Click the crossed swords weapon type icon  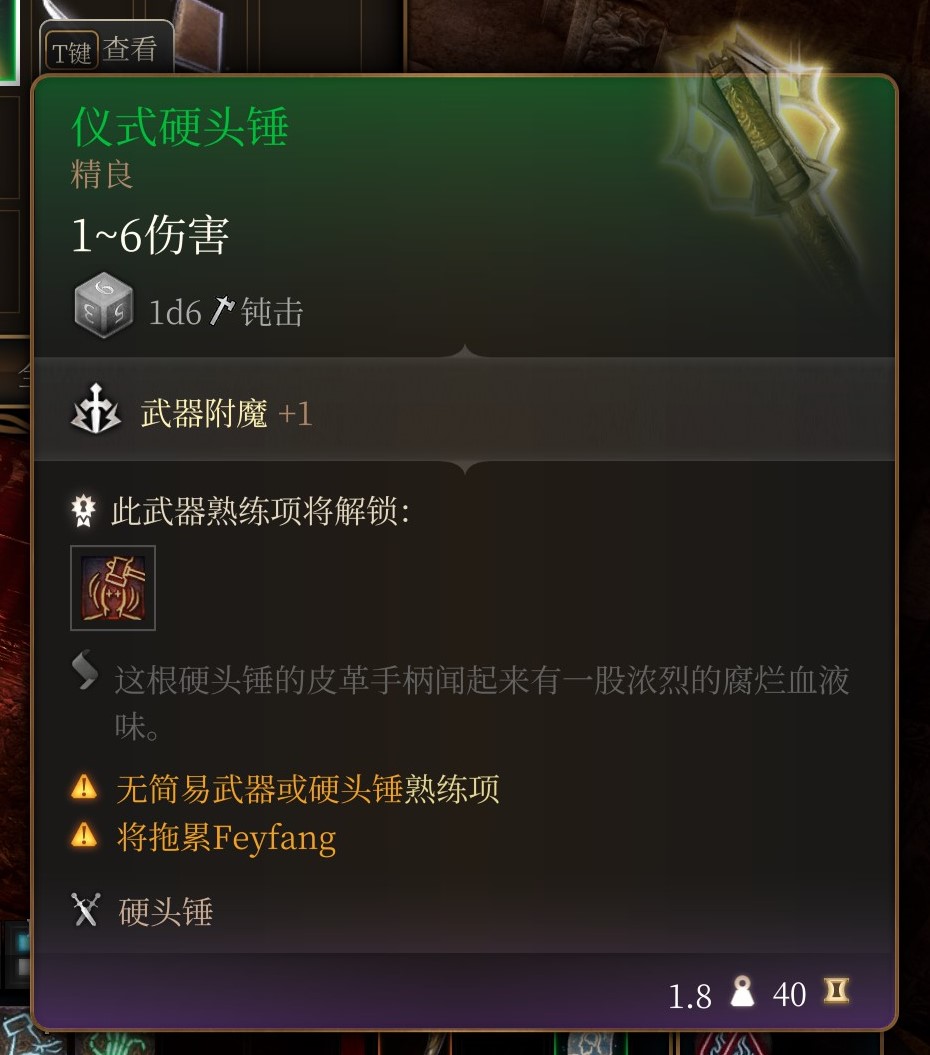(85, 910)
